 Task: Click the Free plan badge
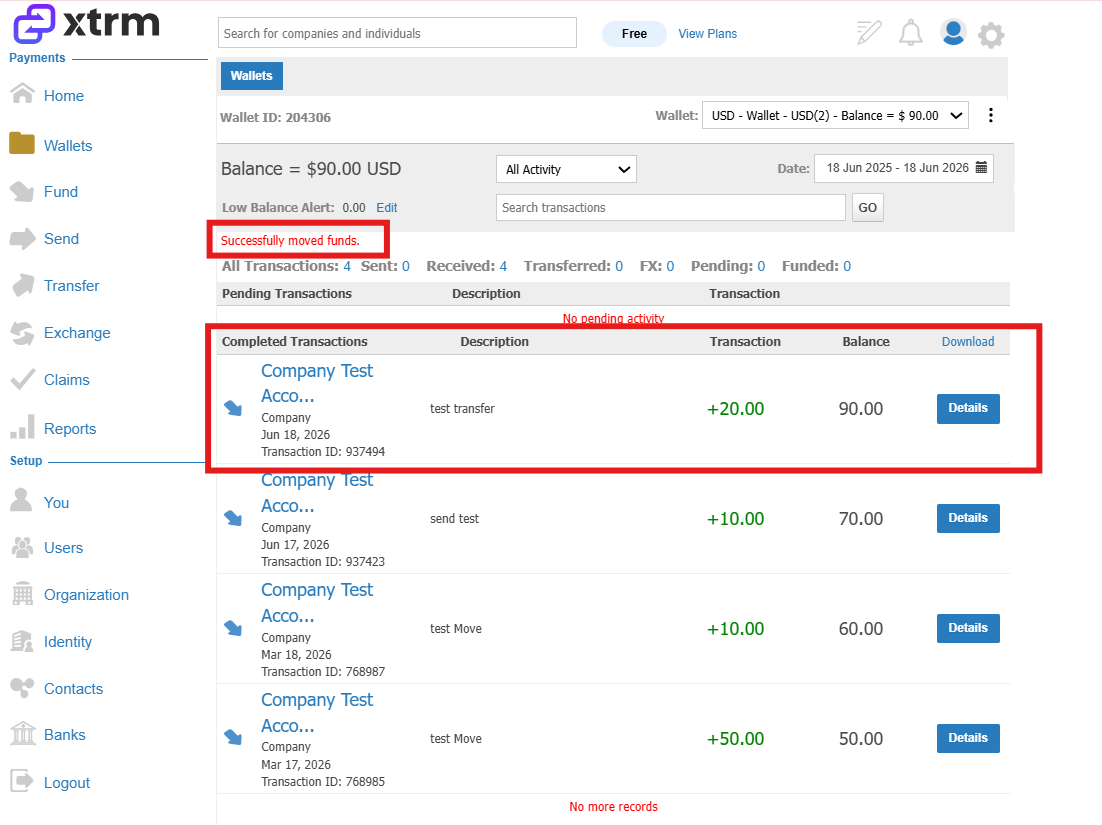point(634,34)
